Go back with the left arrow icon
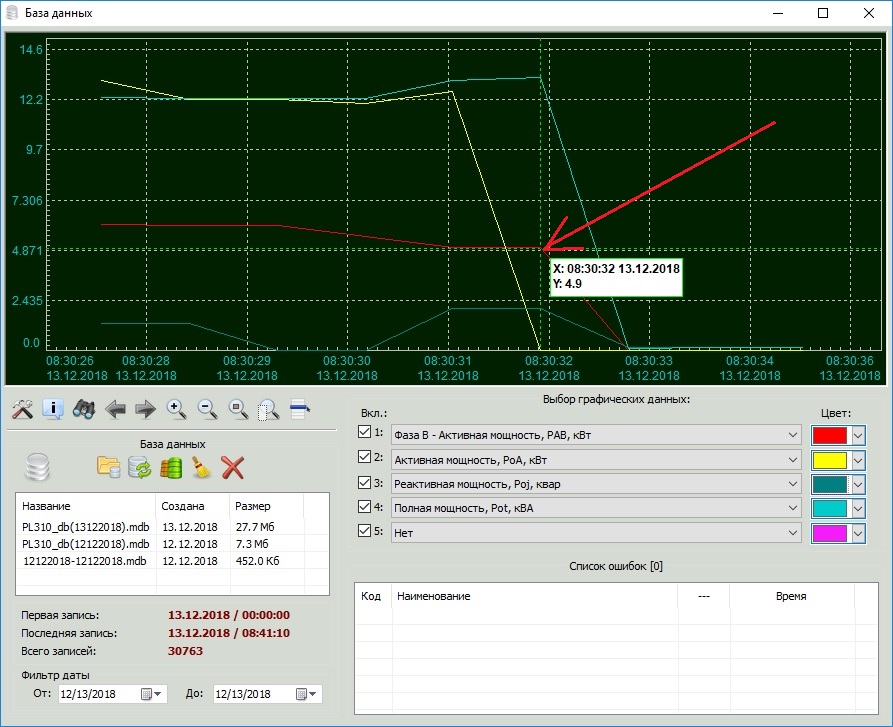 click(x=115, y=409)
